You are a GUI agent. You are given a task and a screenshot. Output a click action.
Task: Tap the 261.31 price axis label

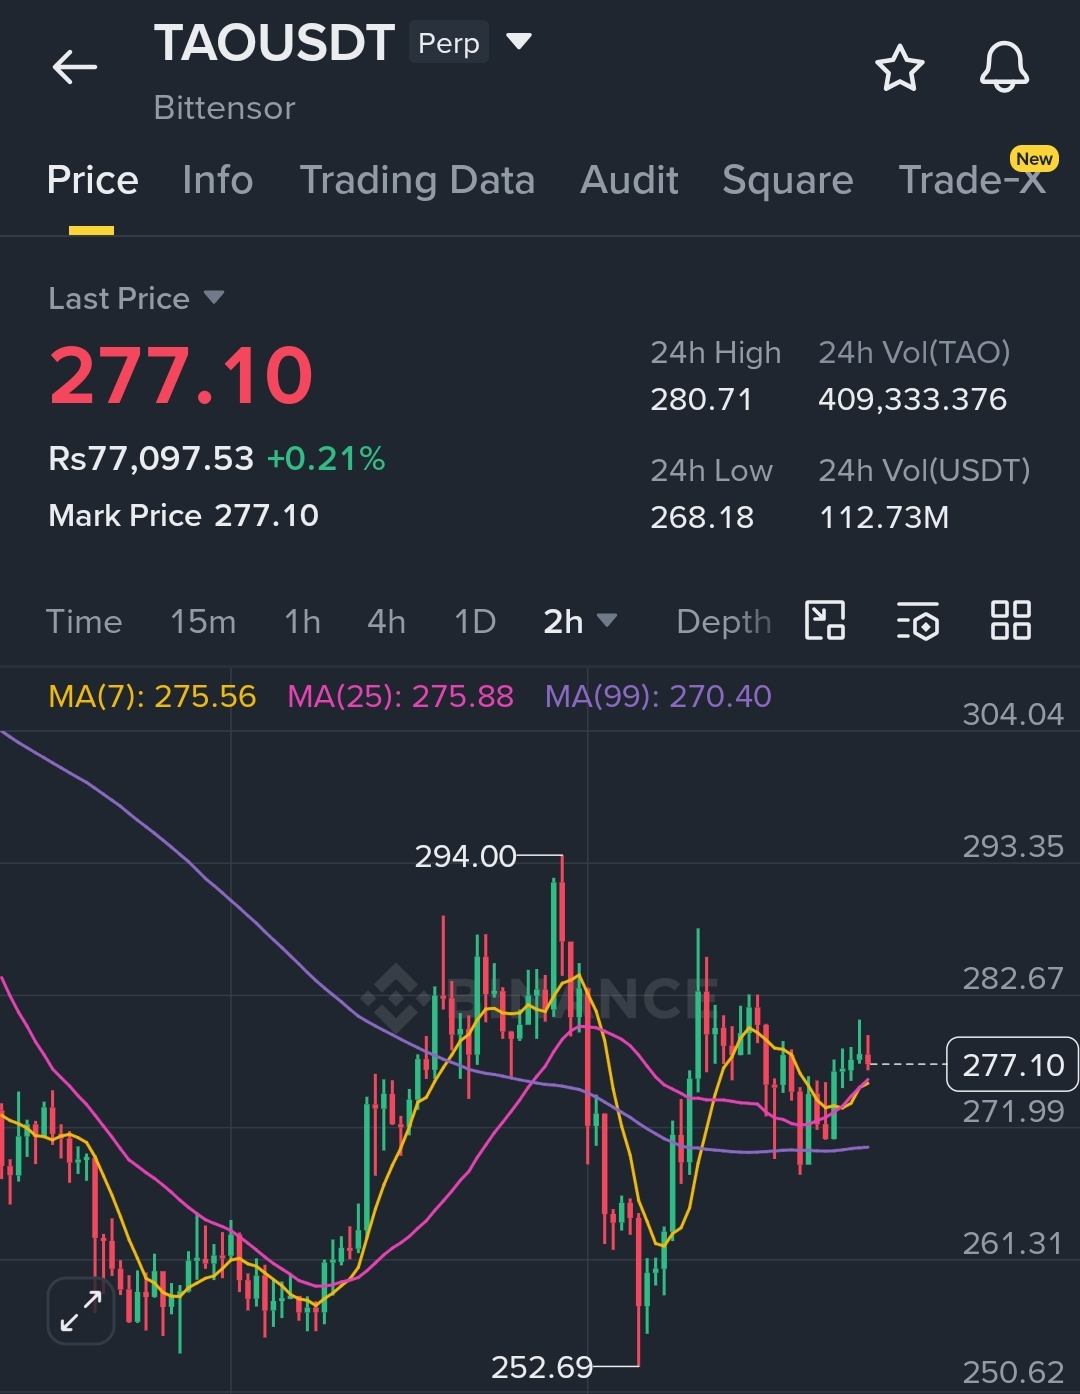1013,1243
